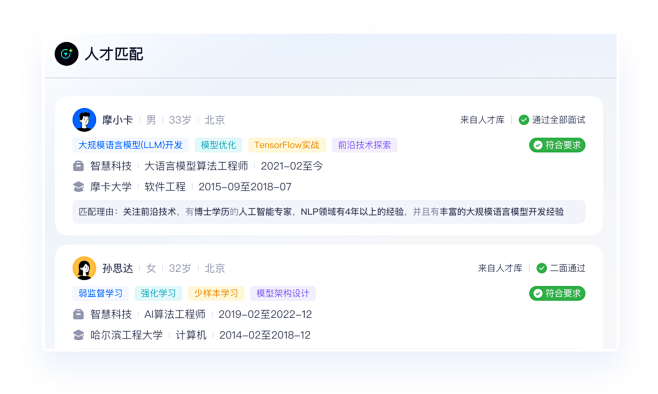Select the 模型优化 tag
The image size is (658, 394).
[218, 145]
